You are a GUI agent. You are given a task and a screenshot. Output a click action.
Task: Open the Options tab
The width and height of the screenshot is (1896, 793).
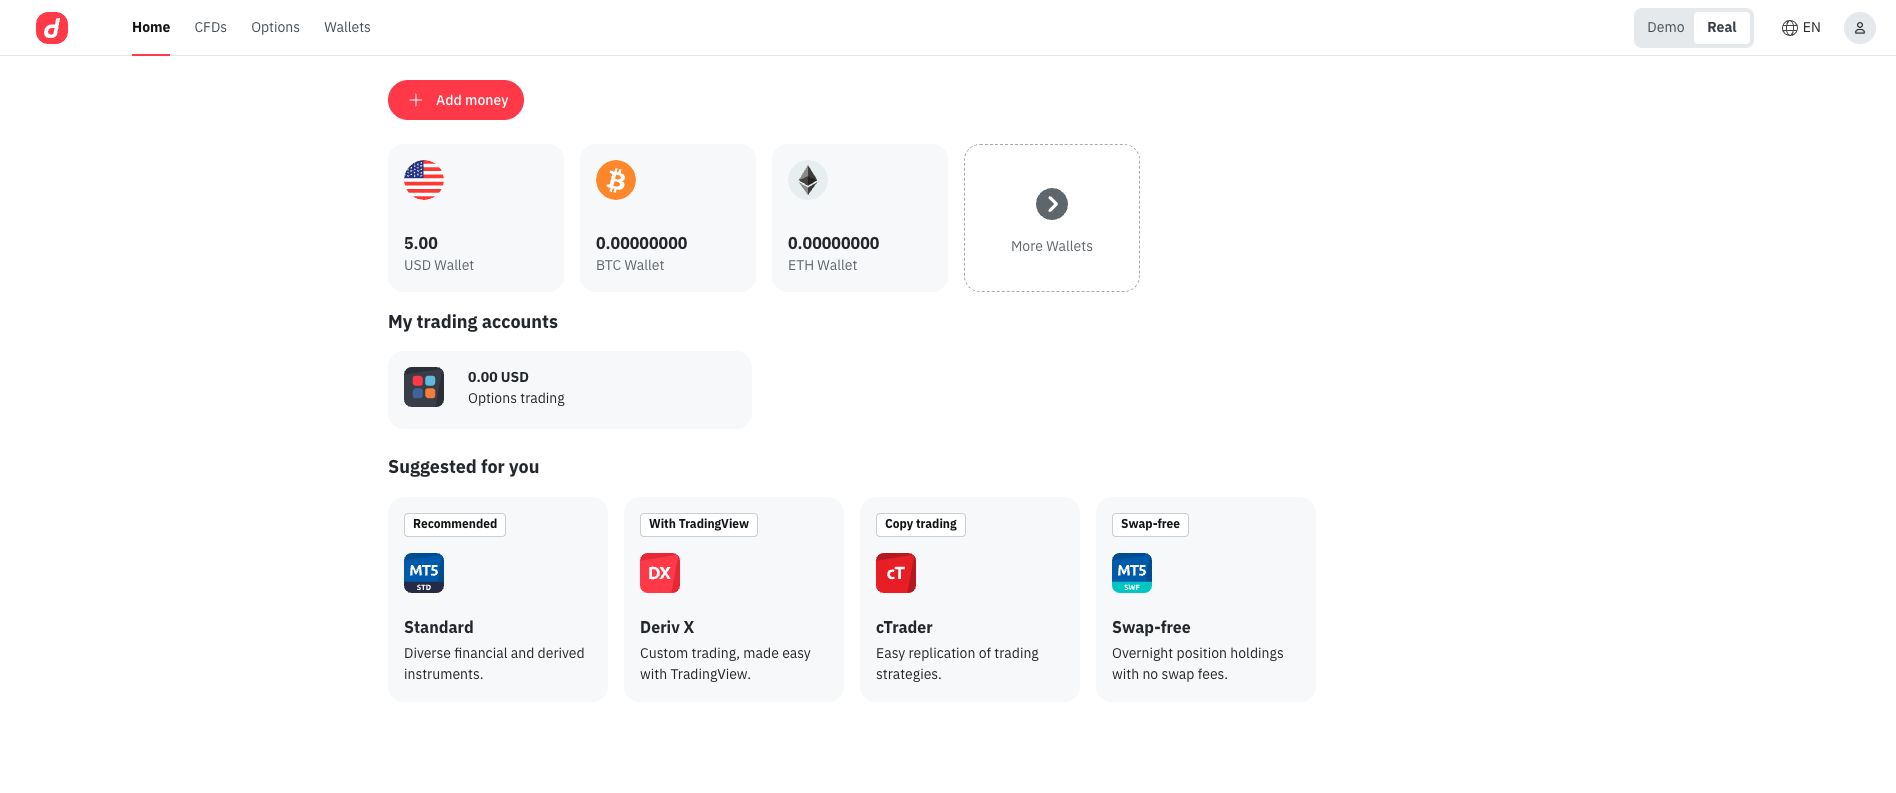tap(275, 28)
